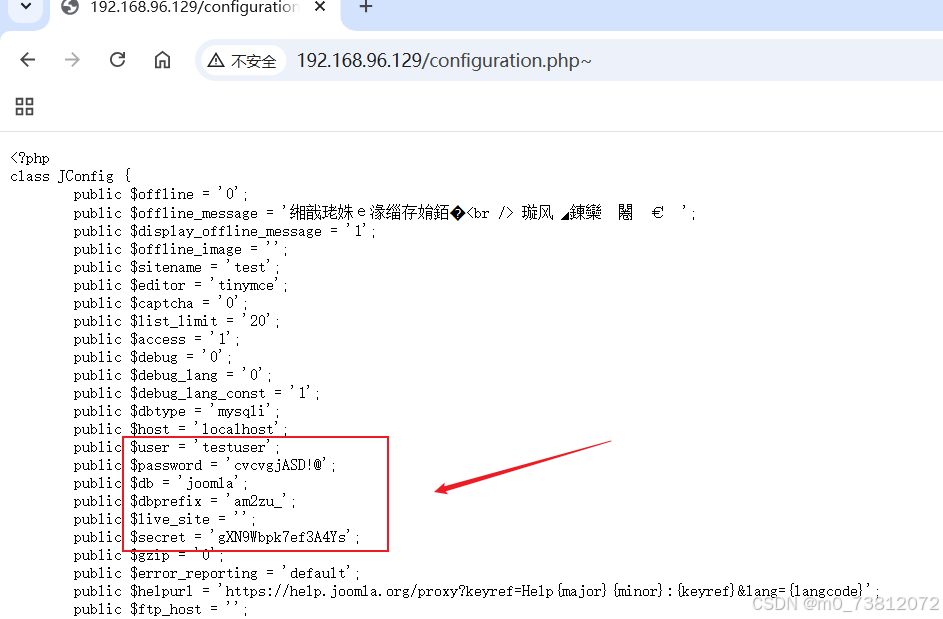The width and height of the screenshot is (943, 619).
Task: Click the forward navigation arrow
Action: pyautogui.click(x=72, y=60)
